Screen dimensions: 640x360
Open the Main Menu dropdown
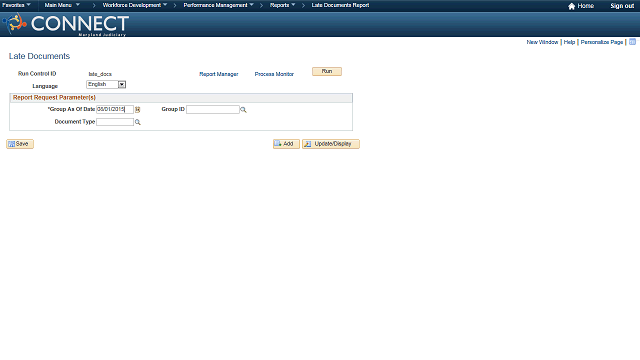tap(62, 5)
